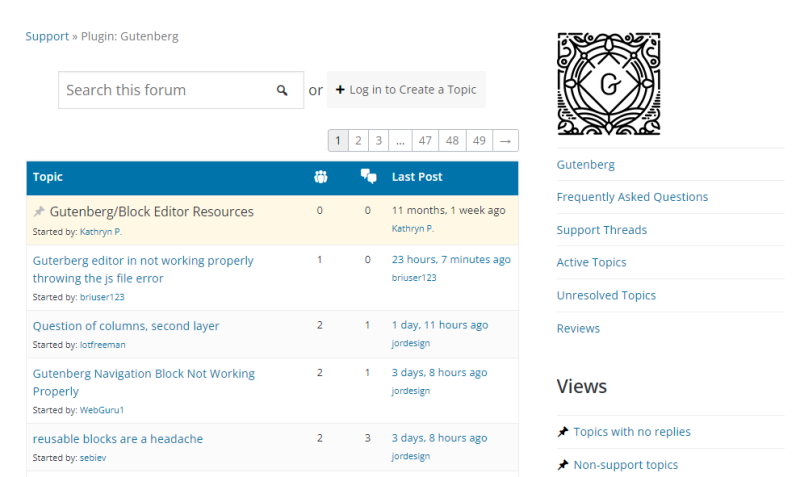This screenshot has width=800, height=477.
Task: Open Active Topics
Action: [x=591, y=262]
